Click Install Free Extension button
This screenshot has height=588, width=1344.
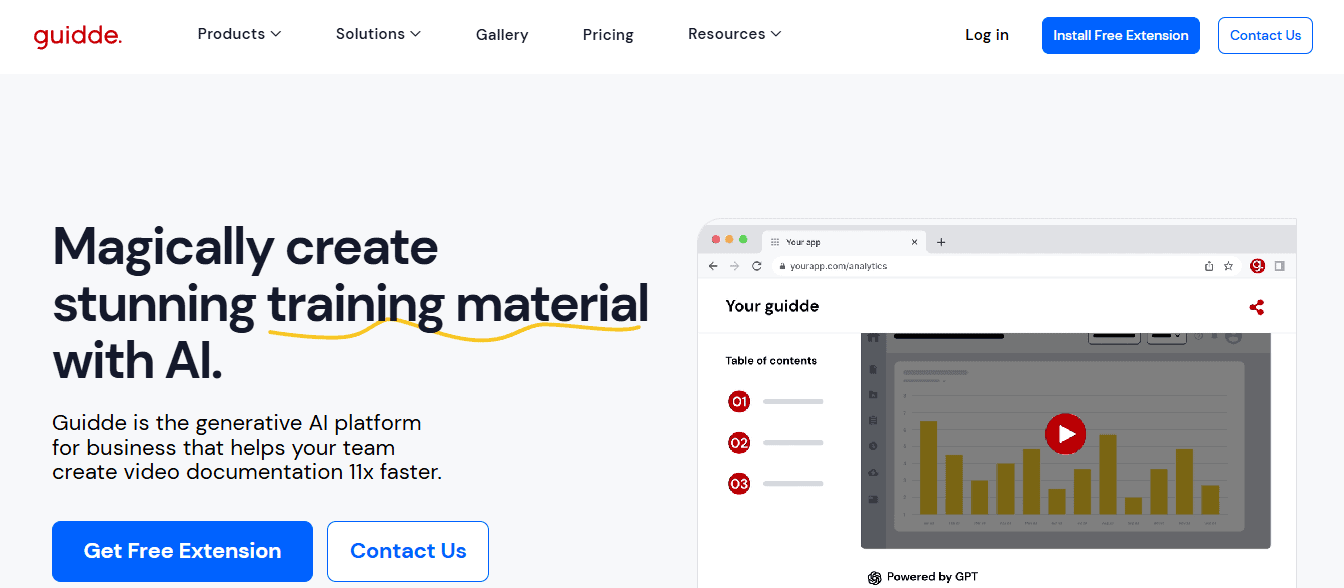(1121, 35)
